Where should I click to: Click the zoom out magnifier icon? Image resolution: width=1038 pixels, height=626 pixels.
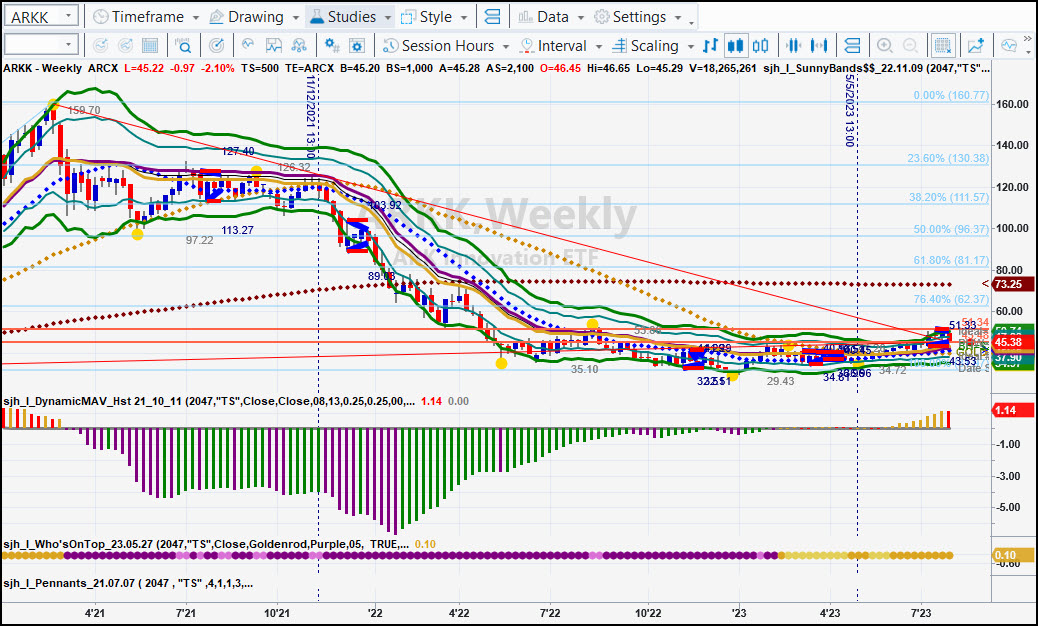(911, 45)
